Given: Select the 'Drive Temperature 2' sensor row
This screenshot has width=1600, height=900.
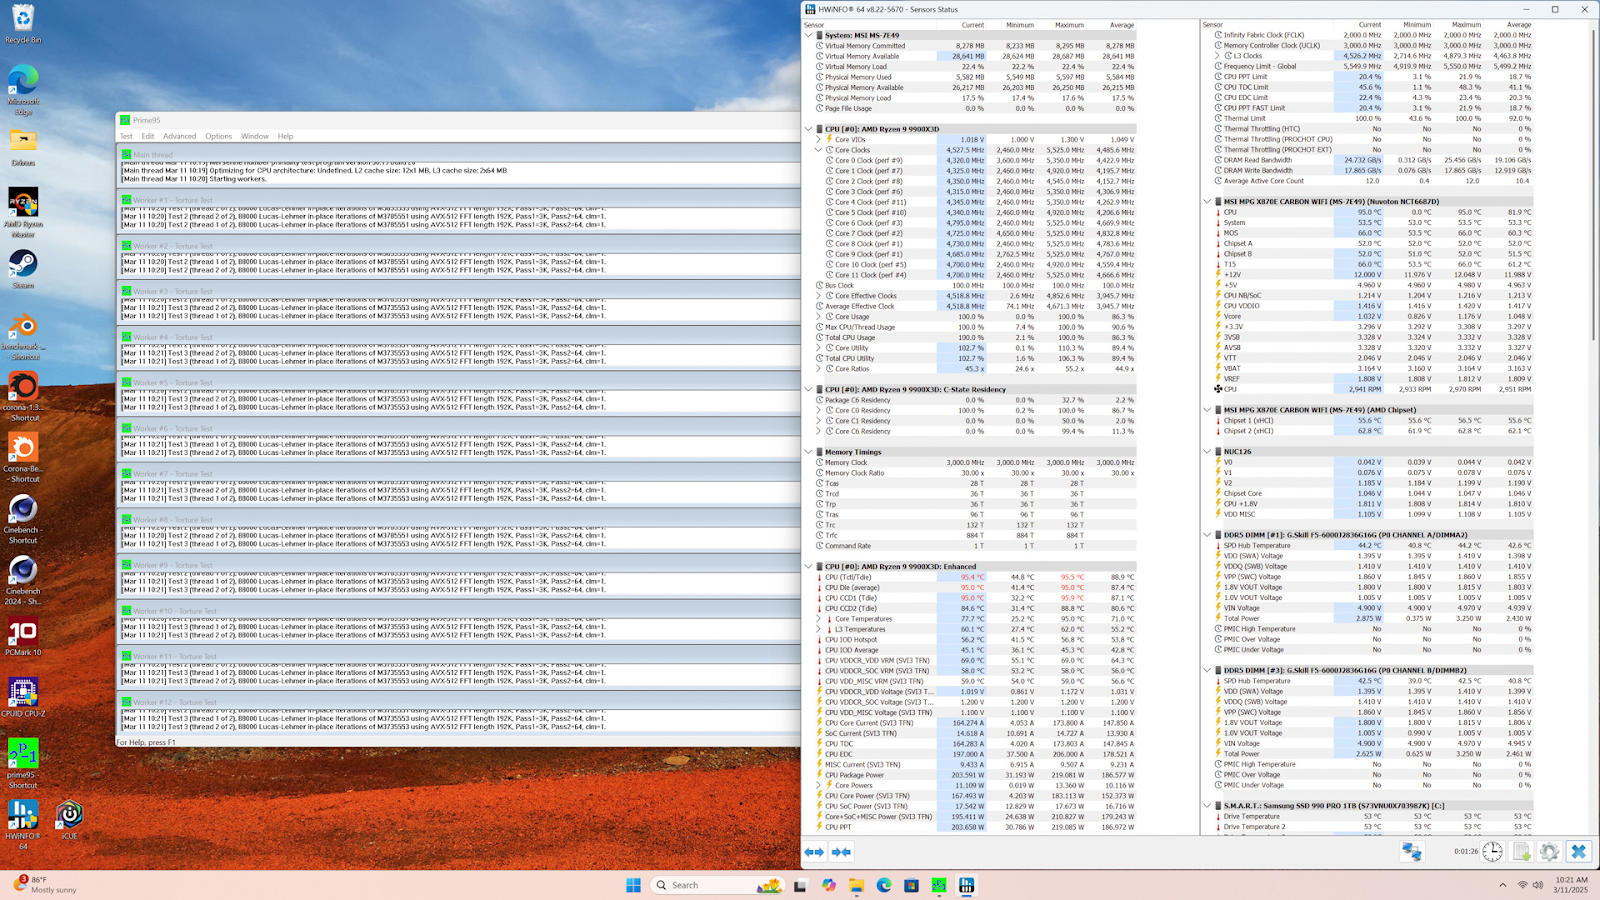Looking at the screenshot, I should [x=1374, y=827].
